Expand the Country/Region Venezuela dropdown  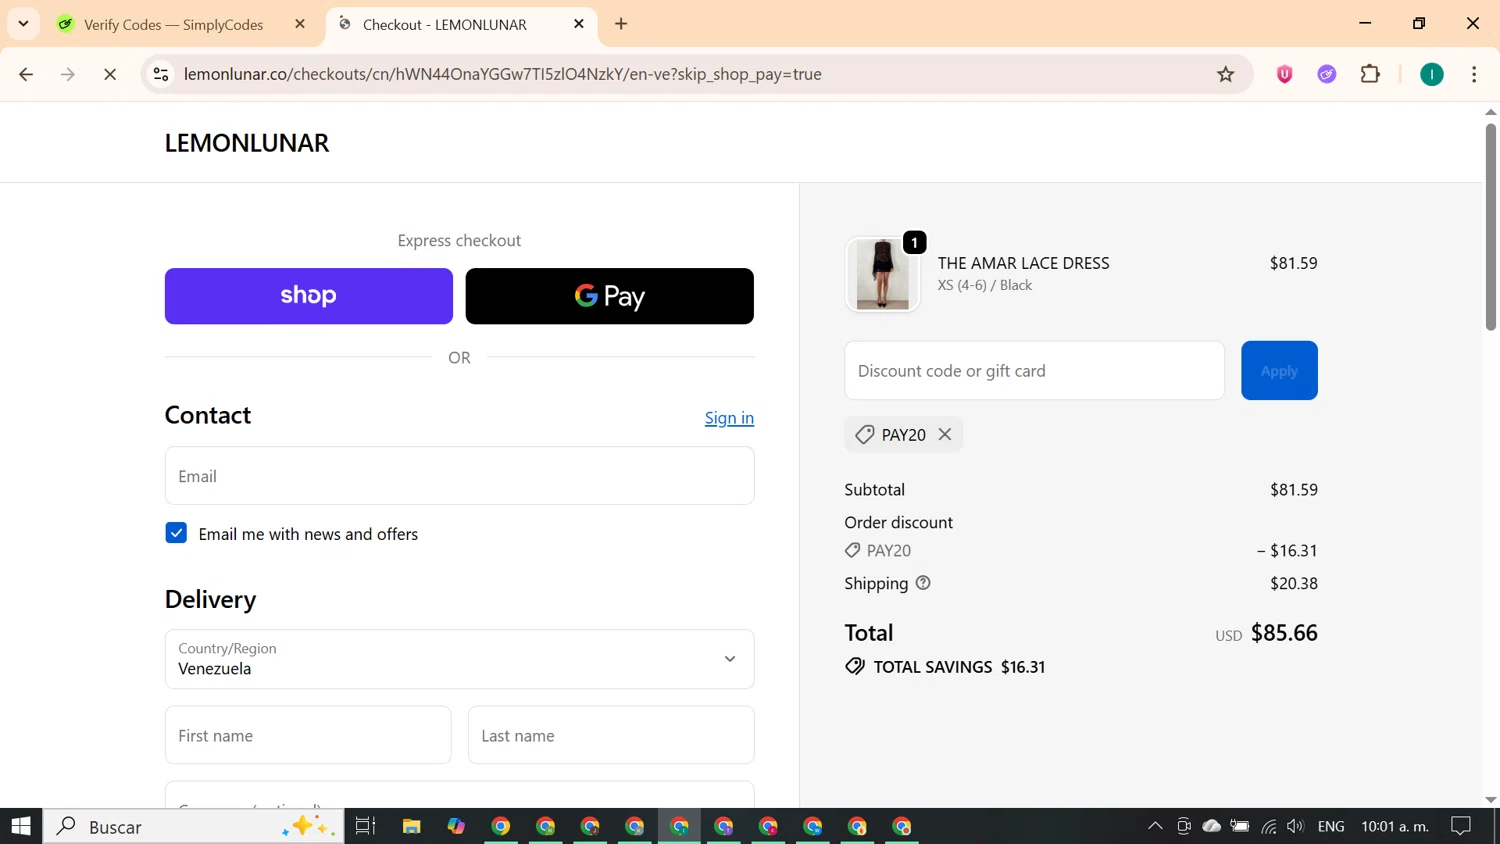(x=460, y=659)
